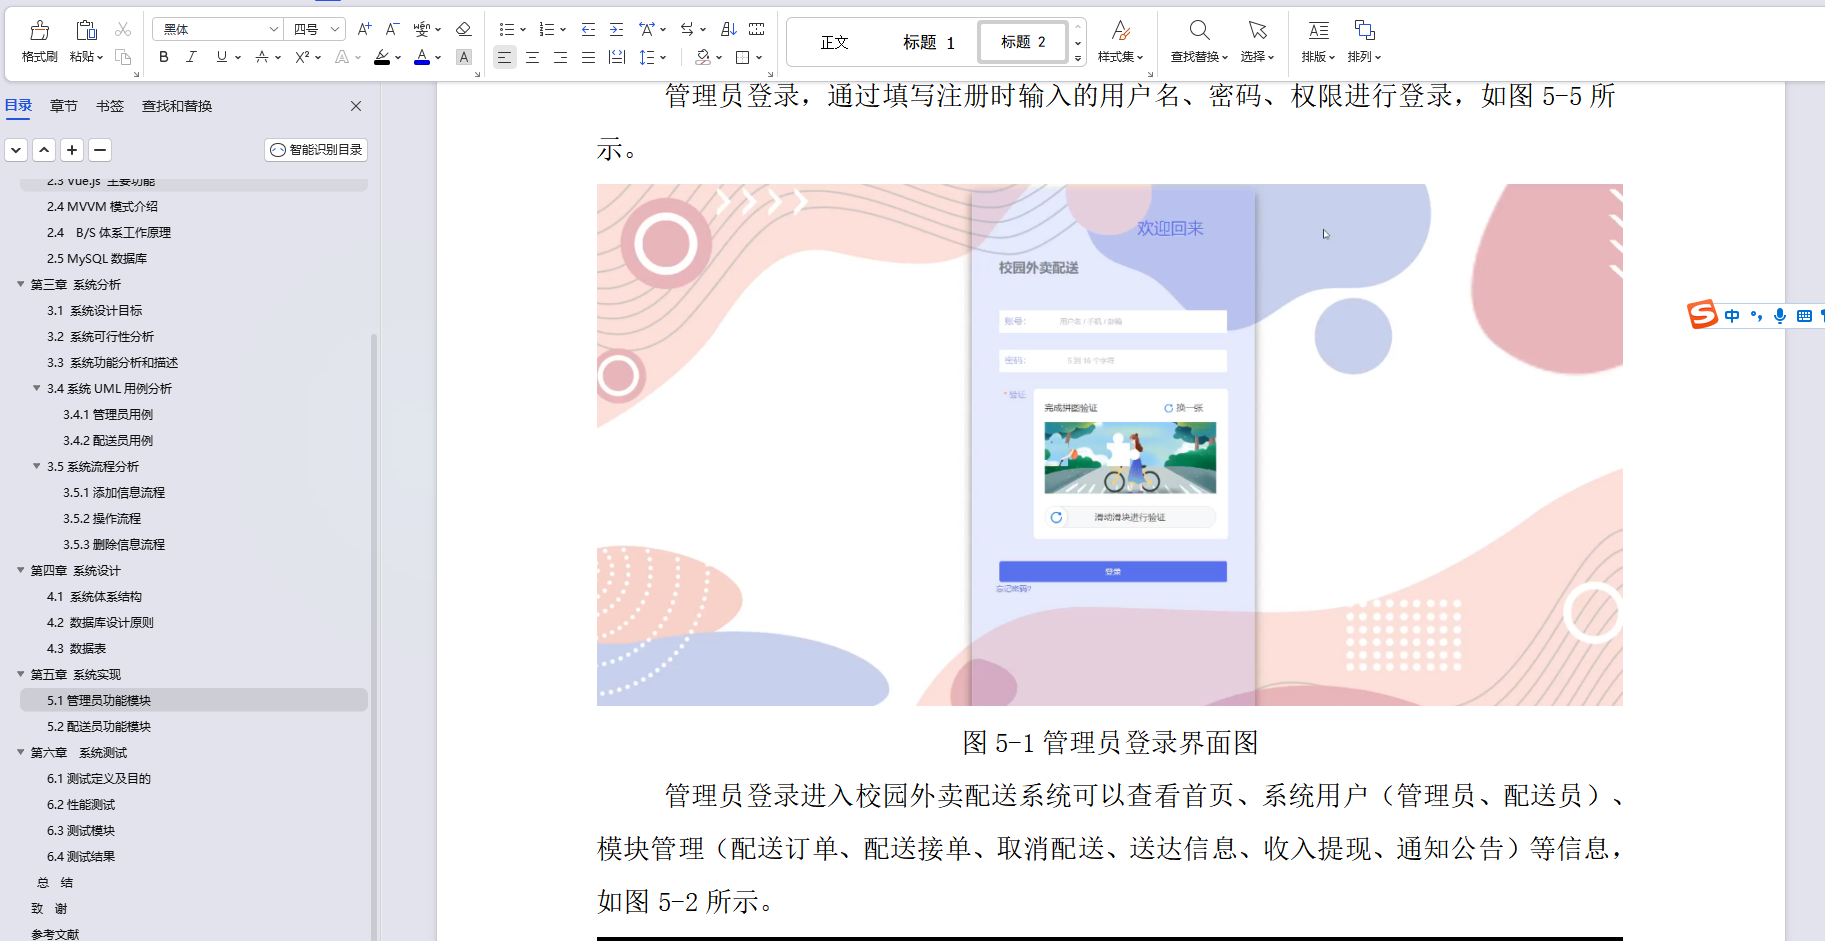This screenshot has height=941, width=1825.
Task: Switch to the 章节 tab
Action: [64, 106]
